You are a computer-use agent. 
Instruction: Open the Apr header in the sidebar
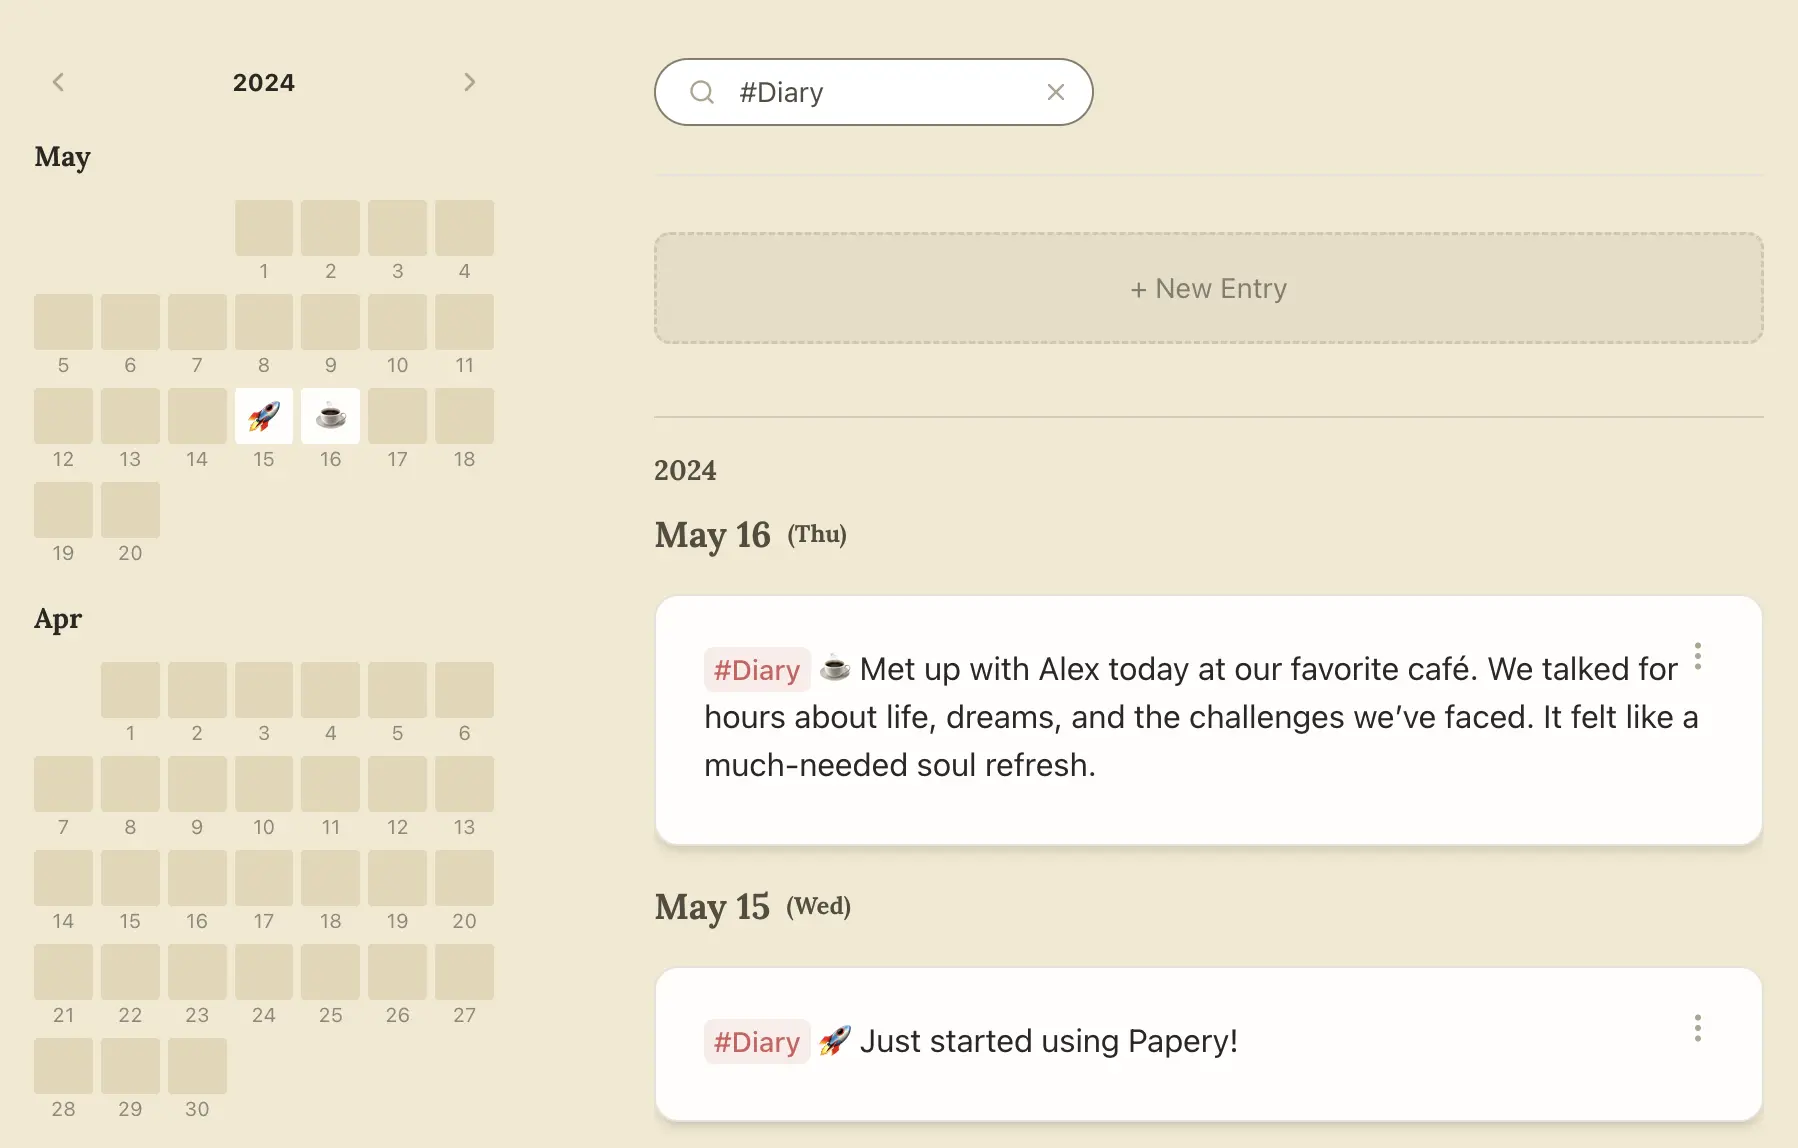[57, 619]
